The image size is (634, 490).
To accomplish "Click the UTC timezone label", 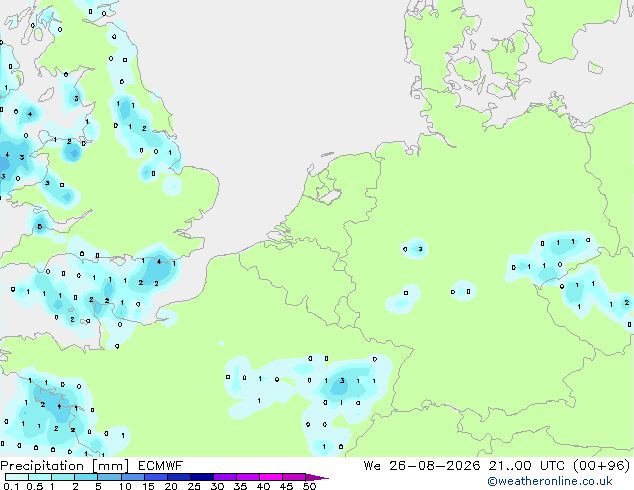I will (x=552, y=466).
